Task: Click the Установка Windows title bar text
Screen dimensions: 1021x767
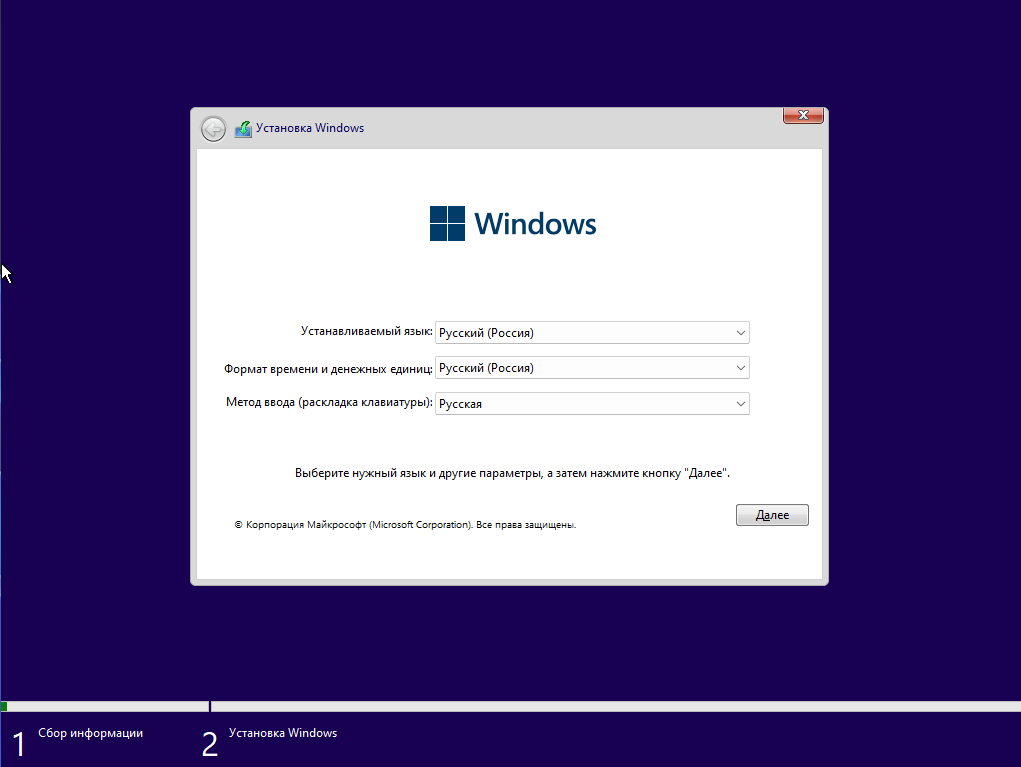Action: (x=310, y=128)
